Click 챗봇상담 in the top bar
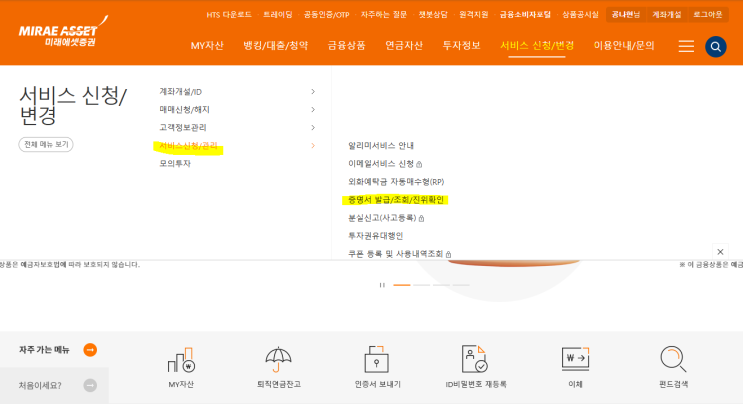This screenshot has height=404, width=743. pyautogui.click(x=433, y=15)
